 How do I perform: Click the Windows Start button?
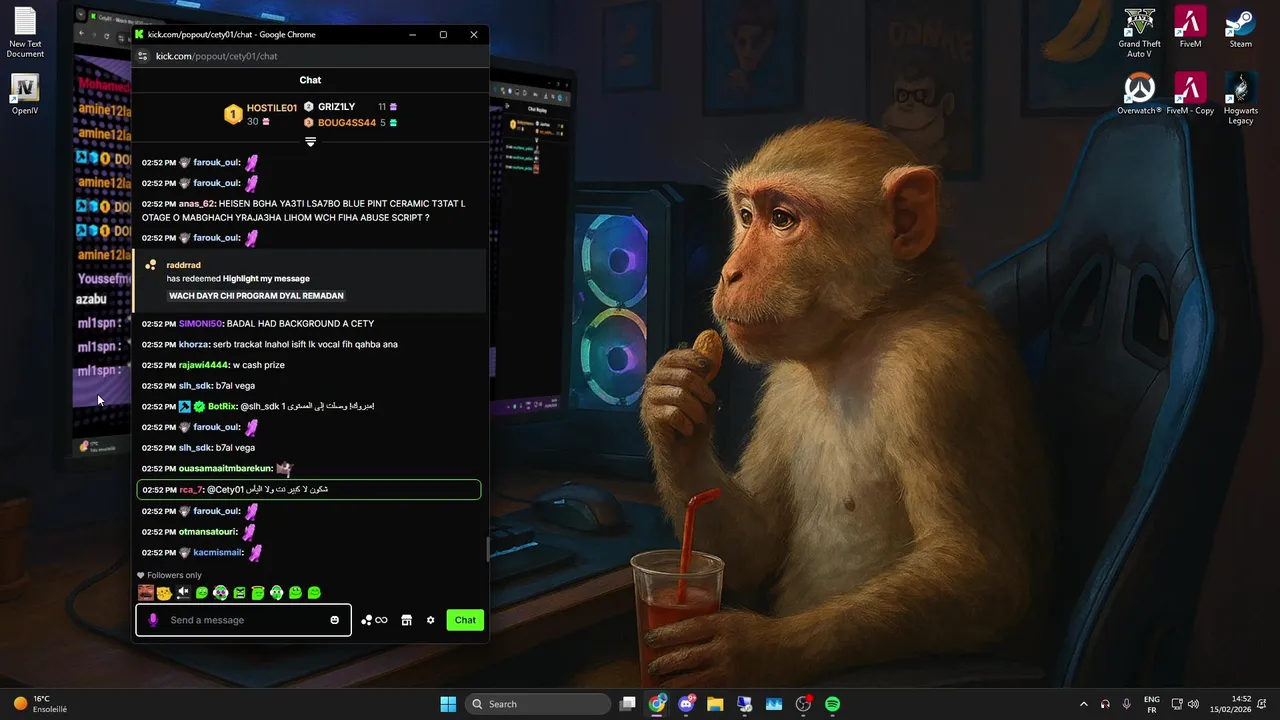point(448,704)
